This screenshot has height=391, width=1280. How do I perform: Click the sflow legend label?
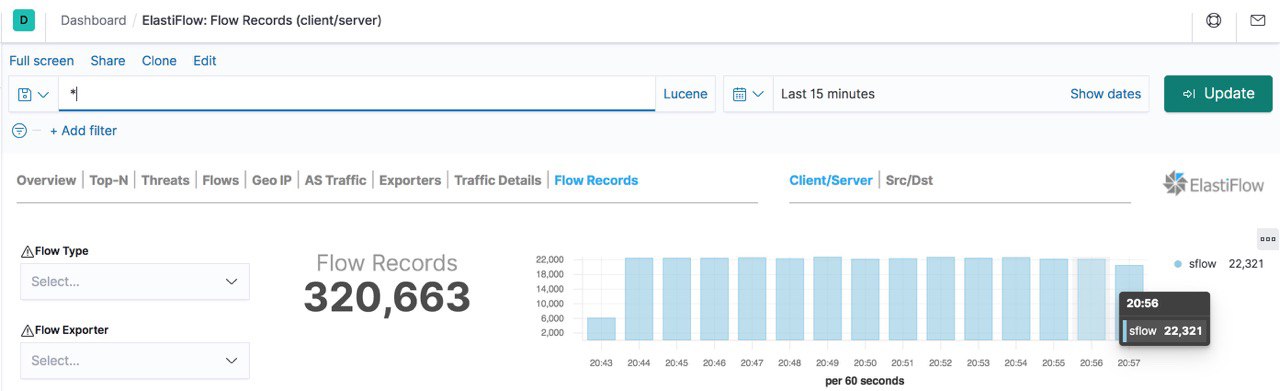click(1202, 264)
